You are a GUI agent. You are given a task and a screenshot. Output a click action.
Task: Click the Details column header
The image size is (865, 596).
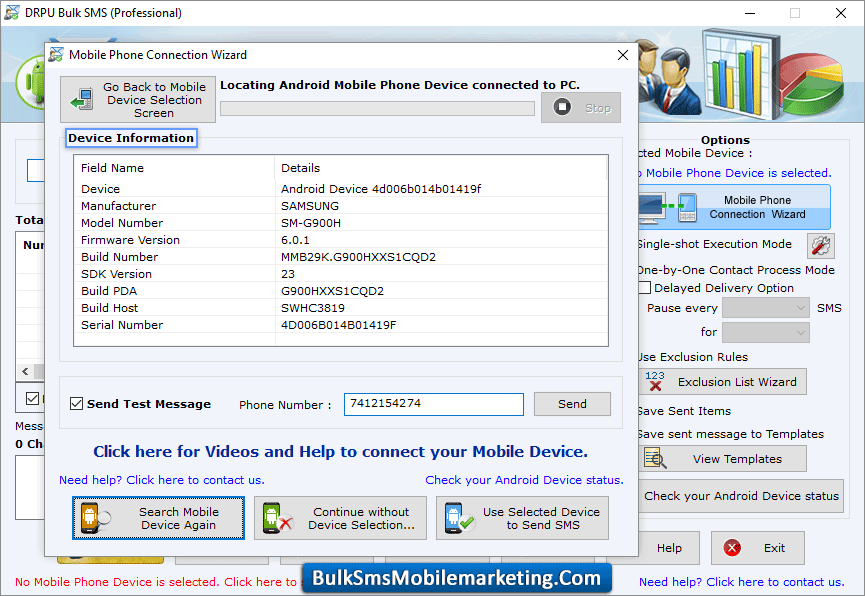coord(300,168)
